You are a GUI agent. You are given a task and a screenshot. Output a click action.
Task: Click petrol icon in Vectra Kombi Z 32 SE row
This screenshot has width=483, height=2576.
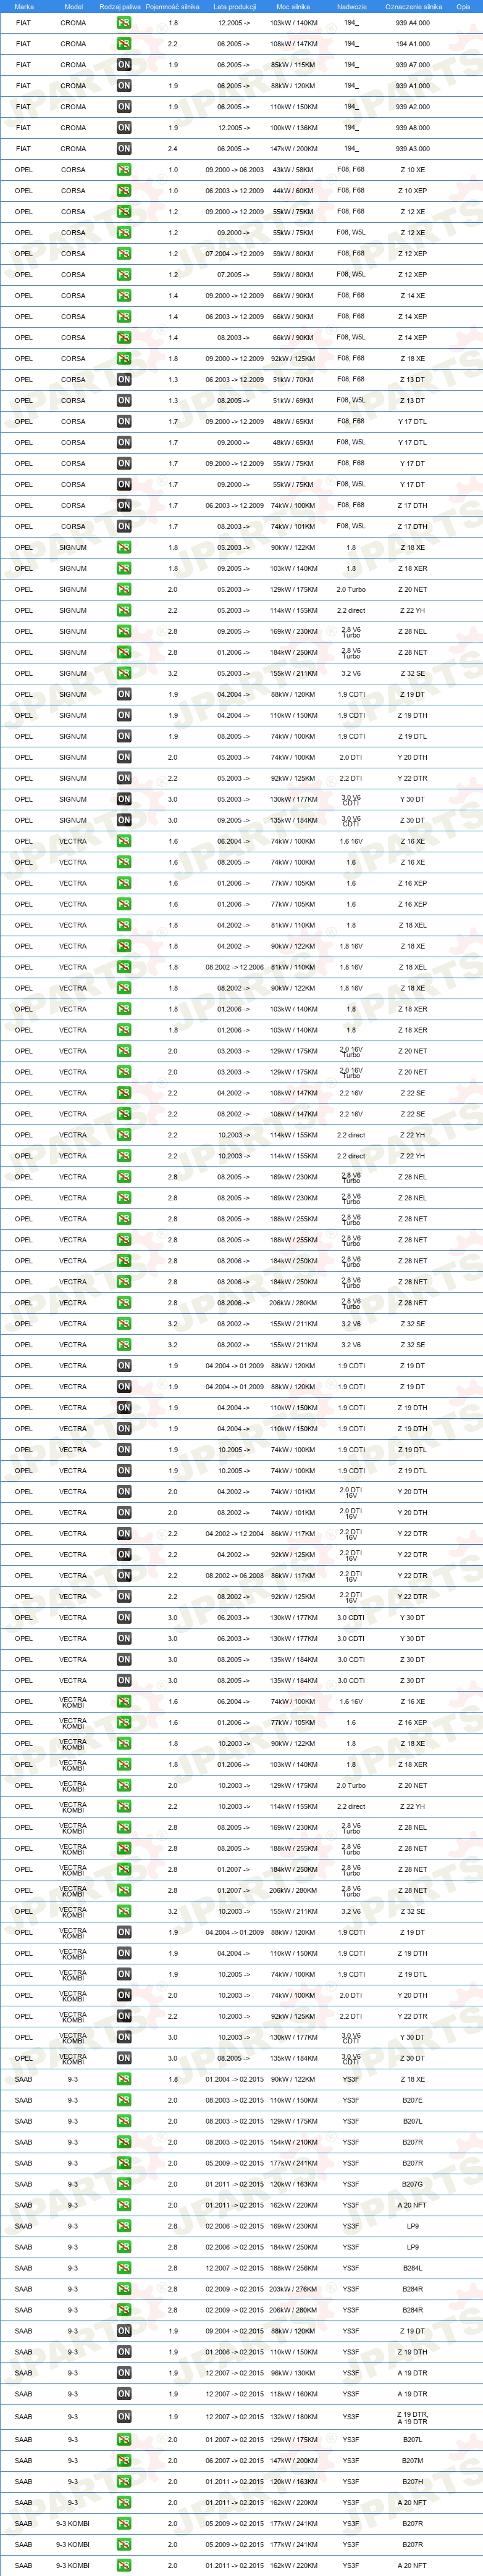point(123,1911)
